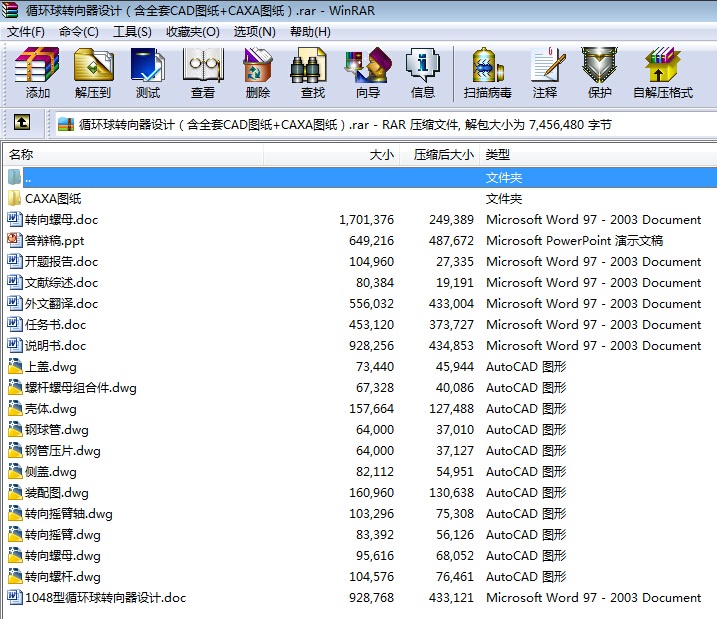Sort by the 大小 column header
The image size is (717, 619).
click(x=332, y=155)
